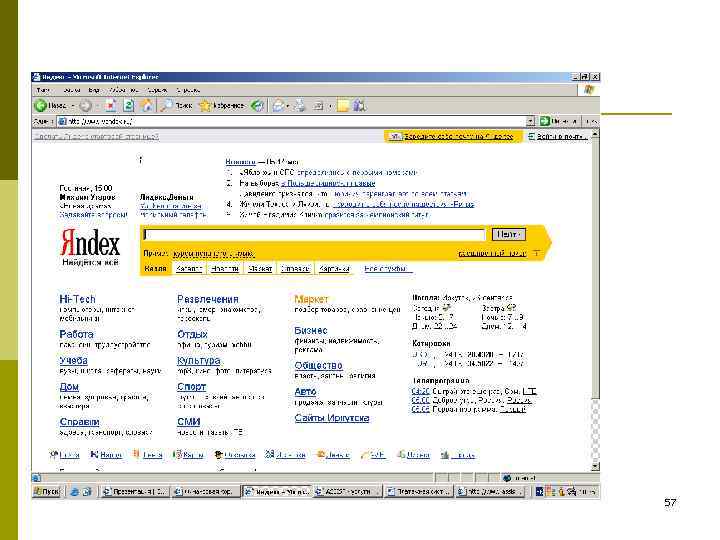The height and width of the screenshot is (540, 720).
Task: Select the Словари search tab
Action: (295, 269)
